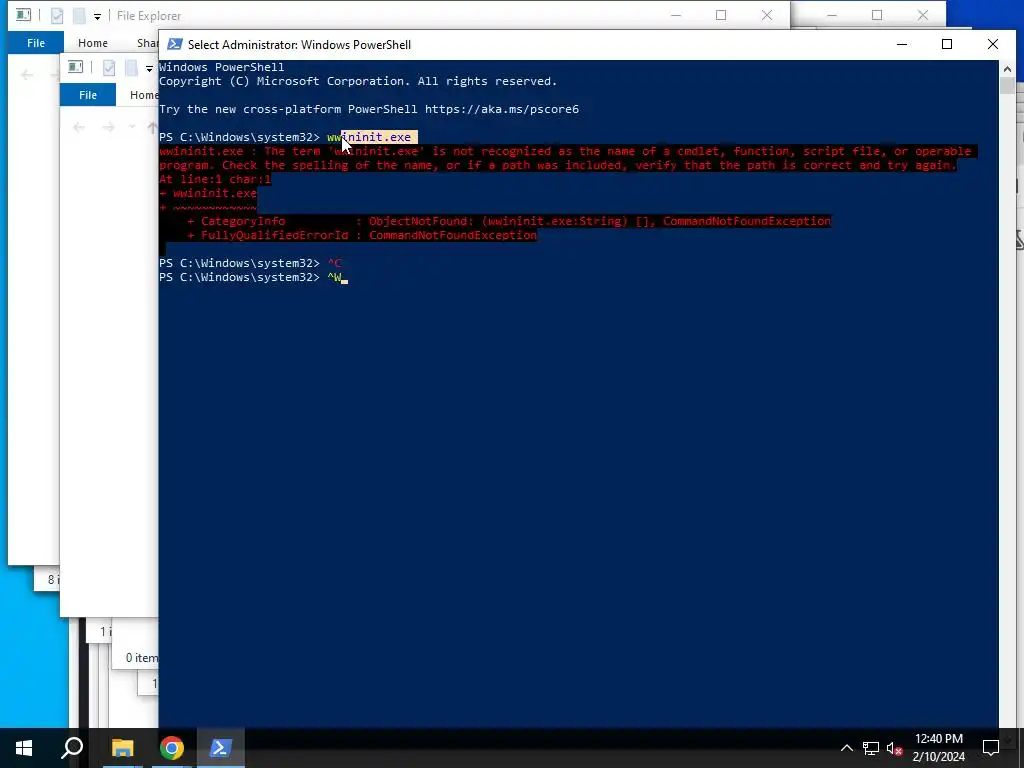Click Properties quick-access icon in second Explorer window
The height and width of the screenshot is (768, 1024).
(109, 67)
